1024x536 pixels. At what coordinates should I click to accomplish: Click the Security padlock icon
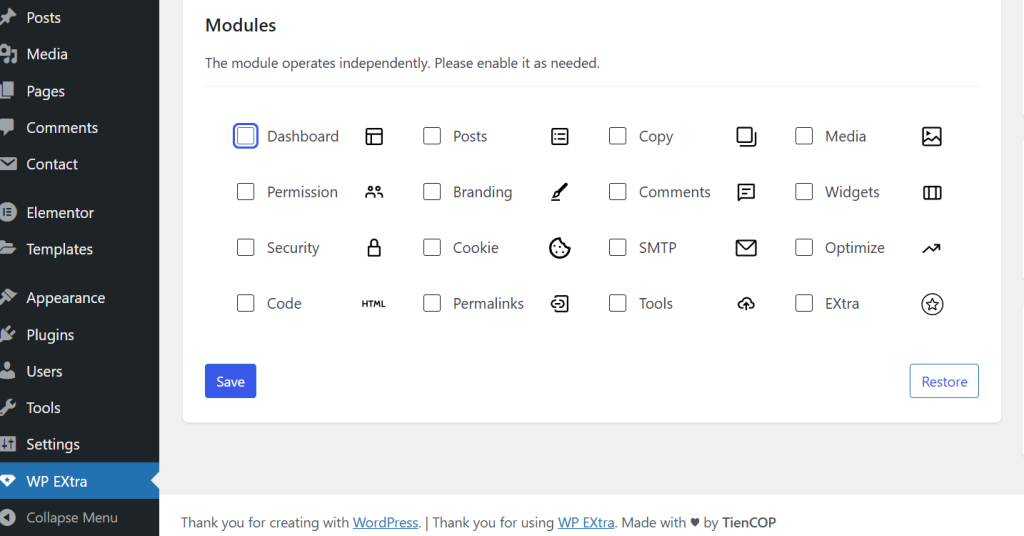pos(374,248)
